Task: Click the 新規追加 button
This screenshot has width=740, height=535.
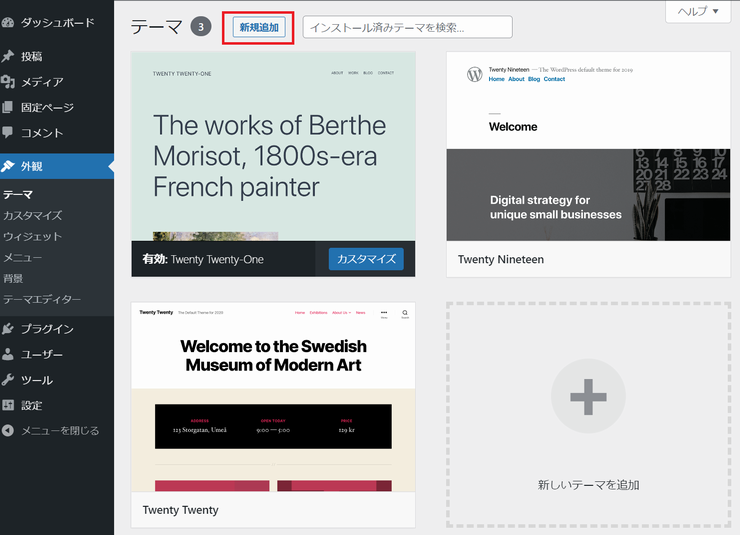Action: click(x=259, y=27)
